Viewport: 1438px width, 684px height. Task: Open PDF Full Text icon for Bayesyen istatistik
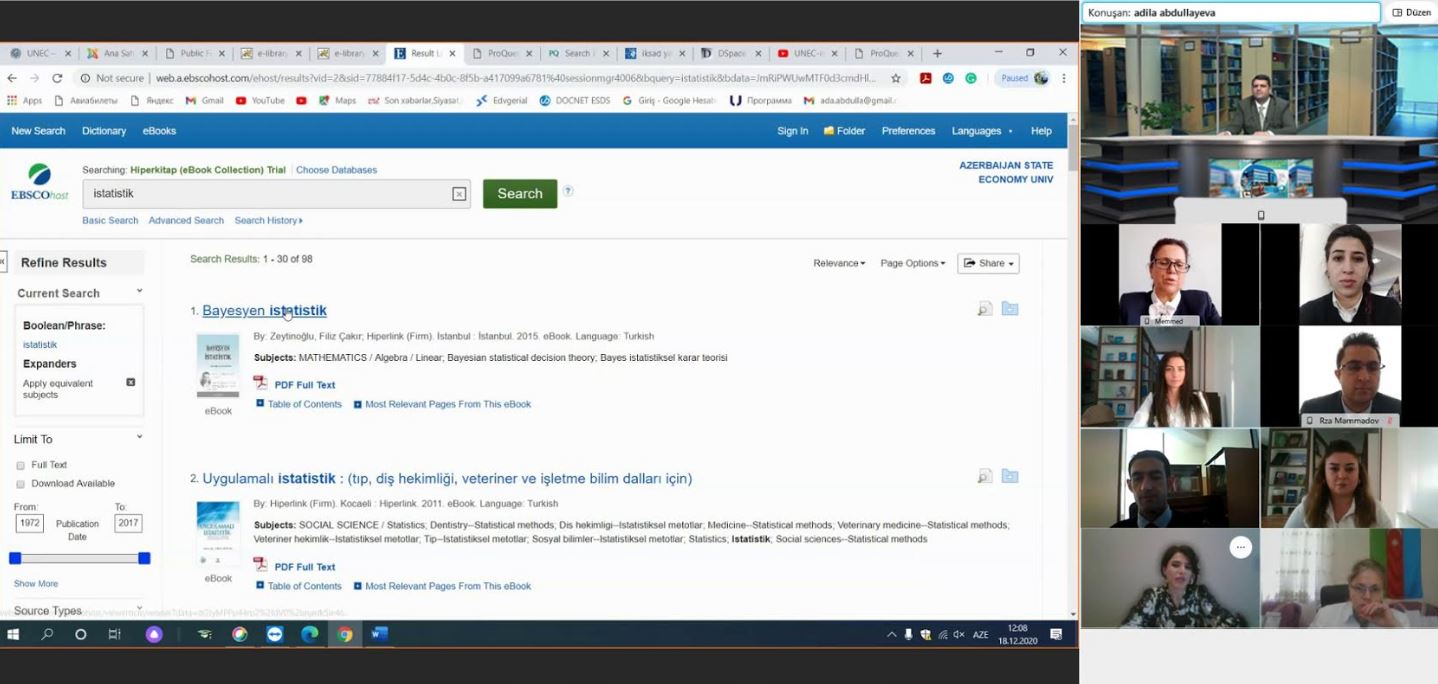pos(261,384)
